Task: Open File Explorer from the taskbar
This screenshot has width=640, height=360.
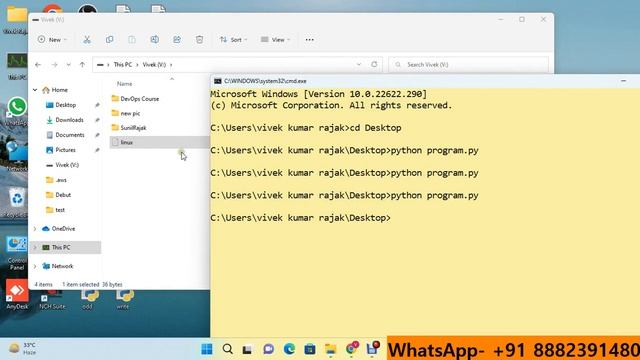Action: pyautogui.click(x=330, y=349)
